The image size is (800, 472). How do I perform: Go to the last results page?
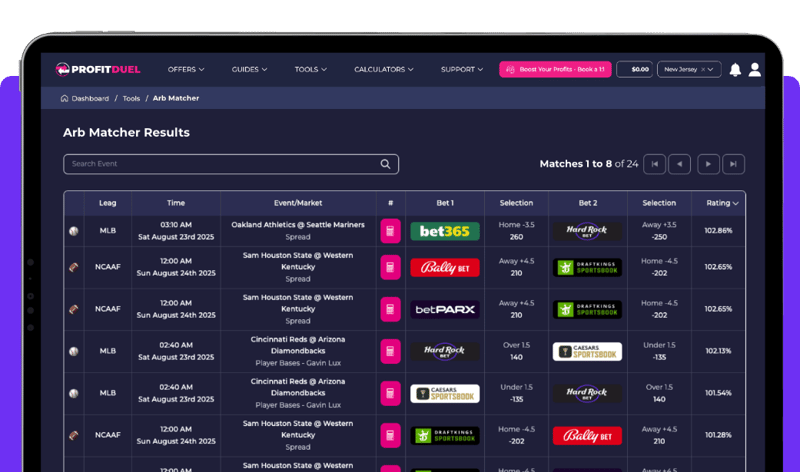pos(734,164)
